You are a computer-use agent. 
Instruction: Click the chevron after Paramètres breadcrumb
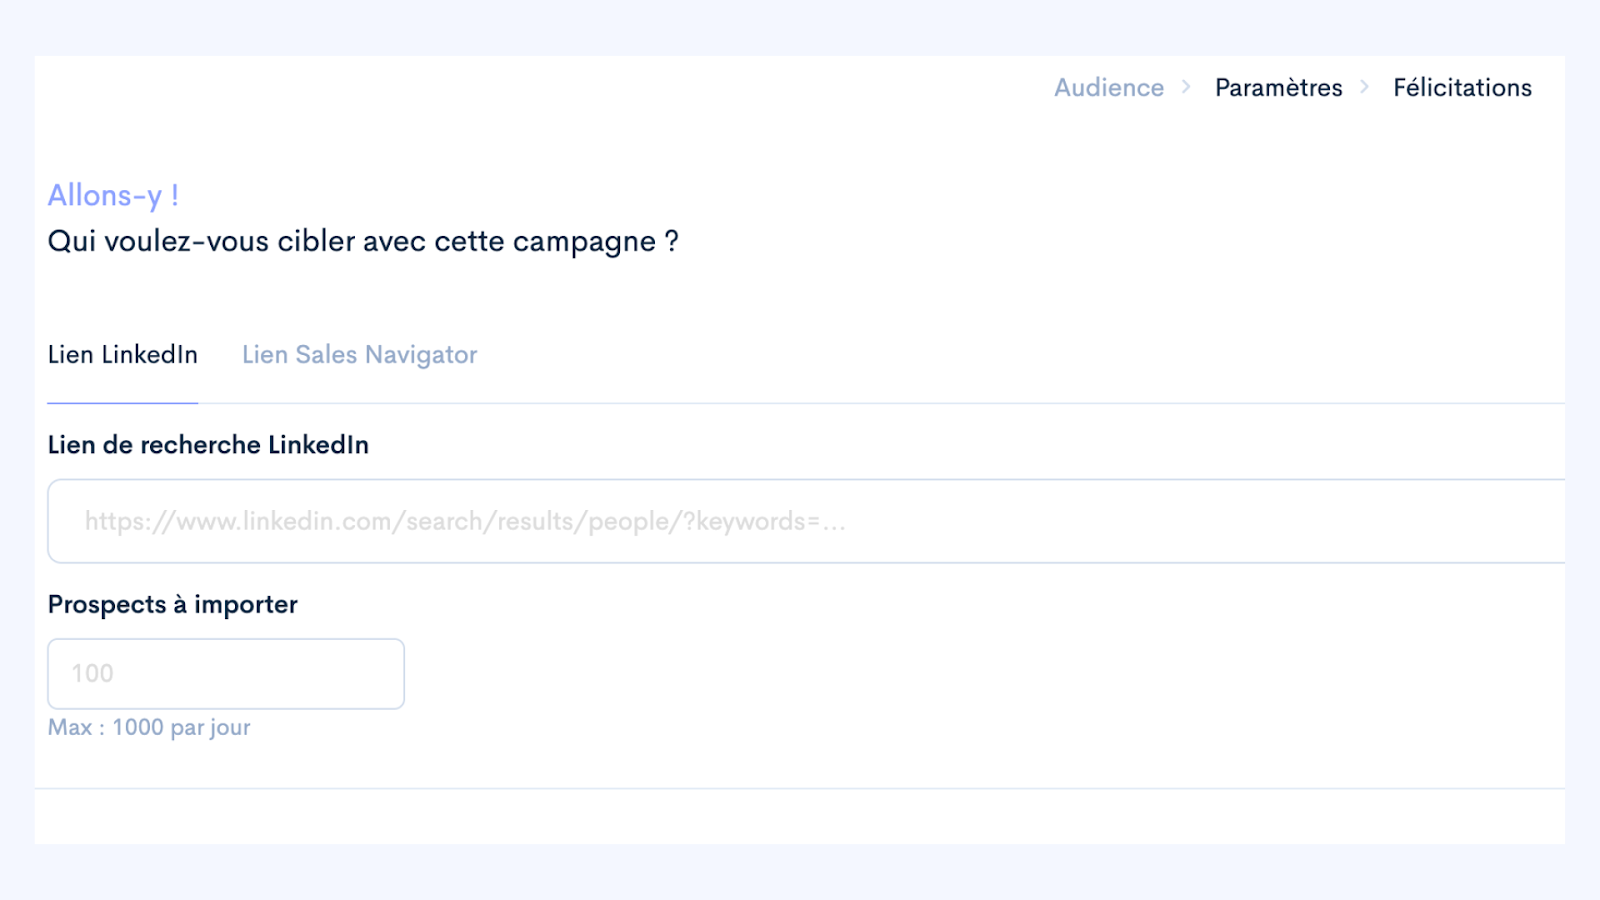(1364, 87)
